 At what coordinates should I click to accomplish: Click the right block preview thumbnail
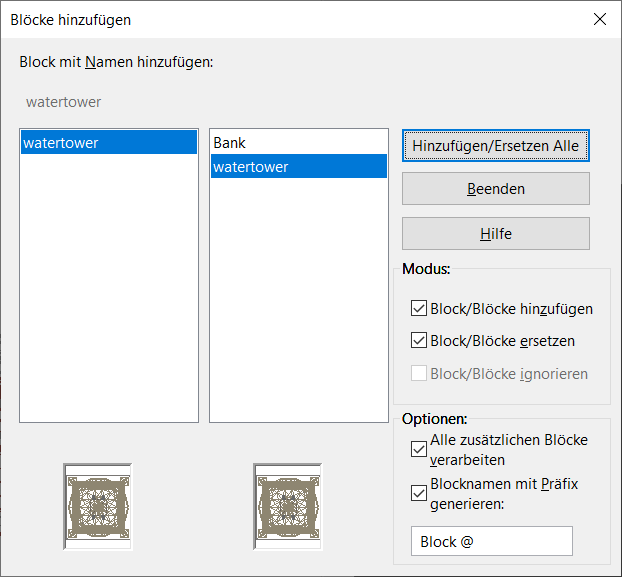point(288,506)
